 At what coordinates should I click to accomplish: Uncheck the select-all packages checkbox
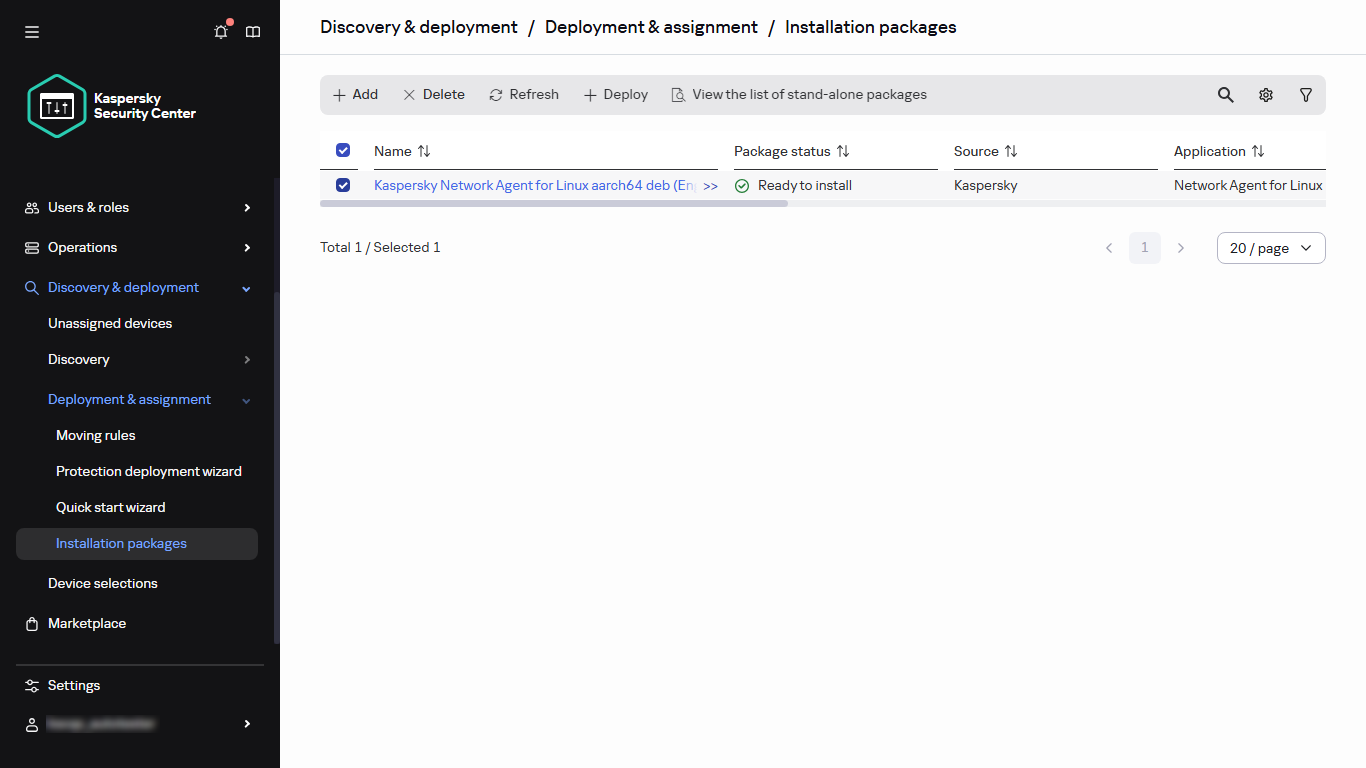click(x=342, y=150)
